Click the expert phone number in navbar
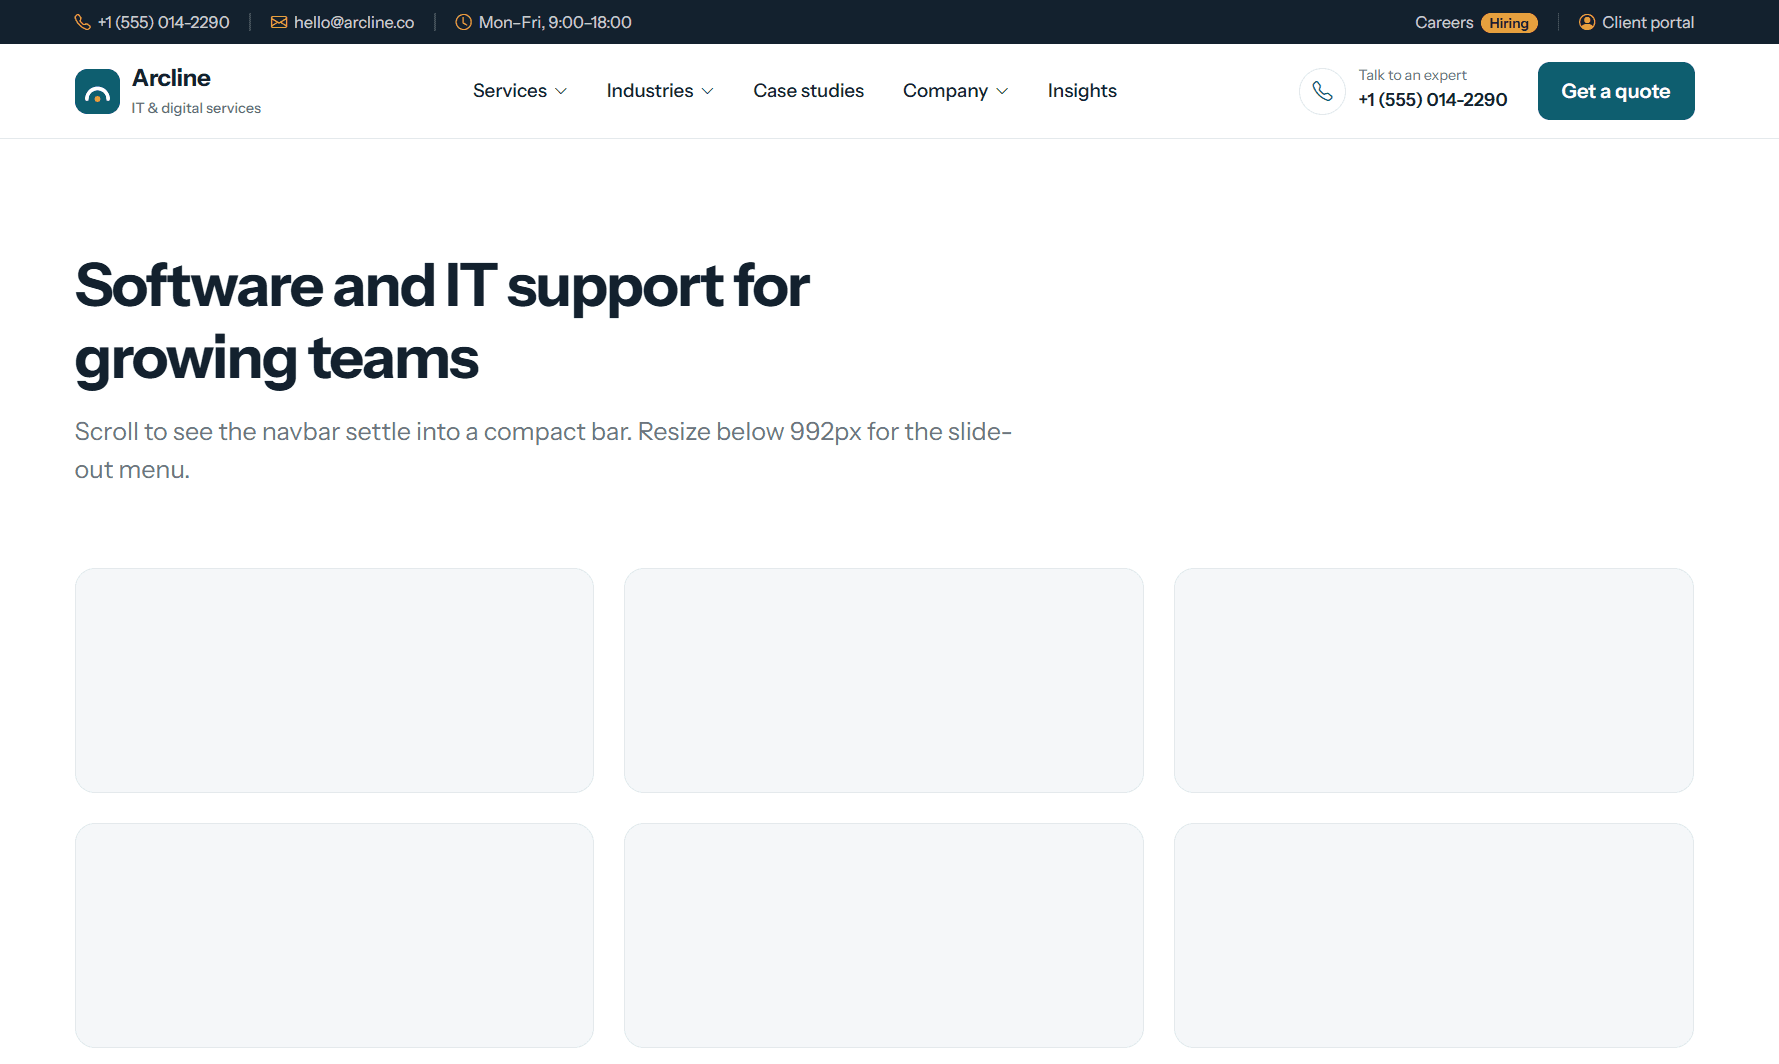This screenshot has height=1064, width=1779. 1432,100
